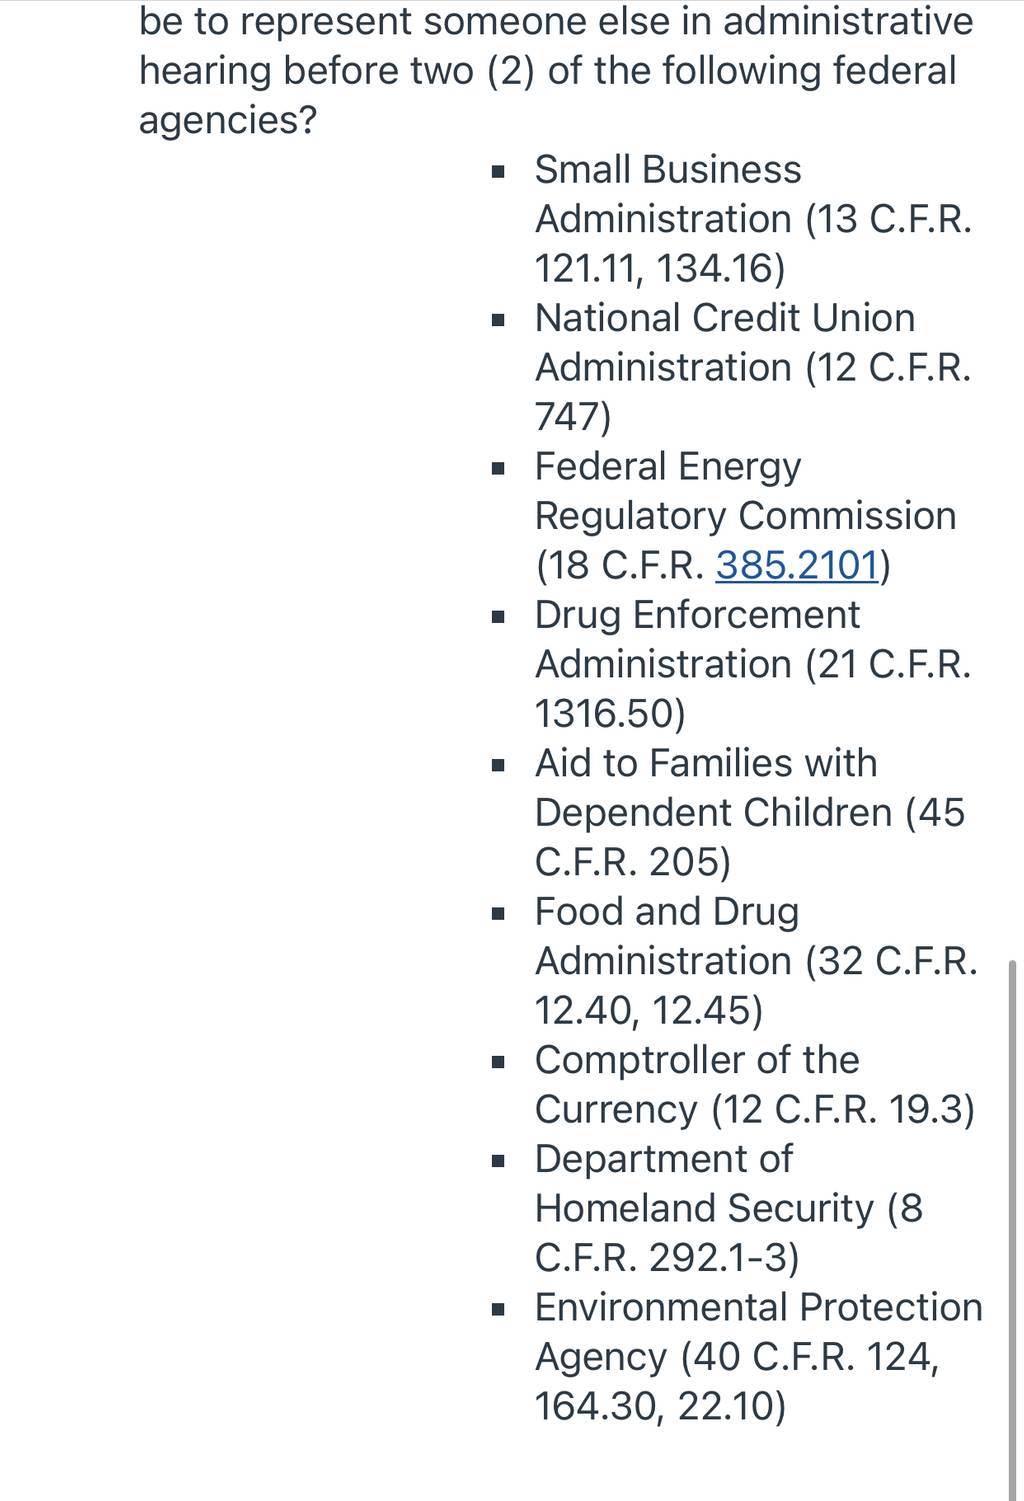Click the page scrollbar on the right

tap(1013, 1228)
